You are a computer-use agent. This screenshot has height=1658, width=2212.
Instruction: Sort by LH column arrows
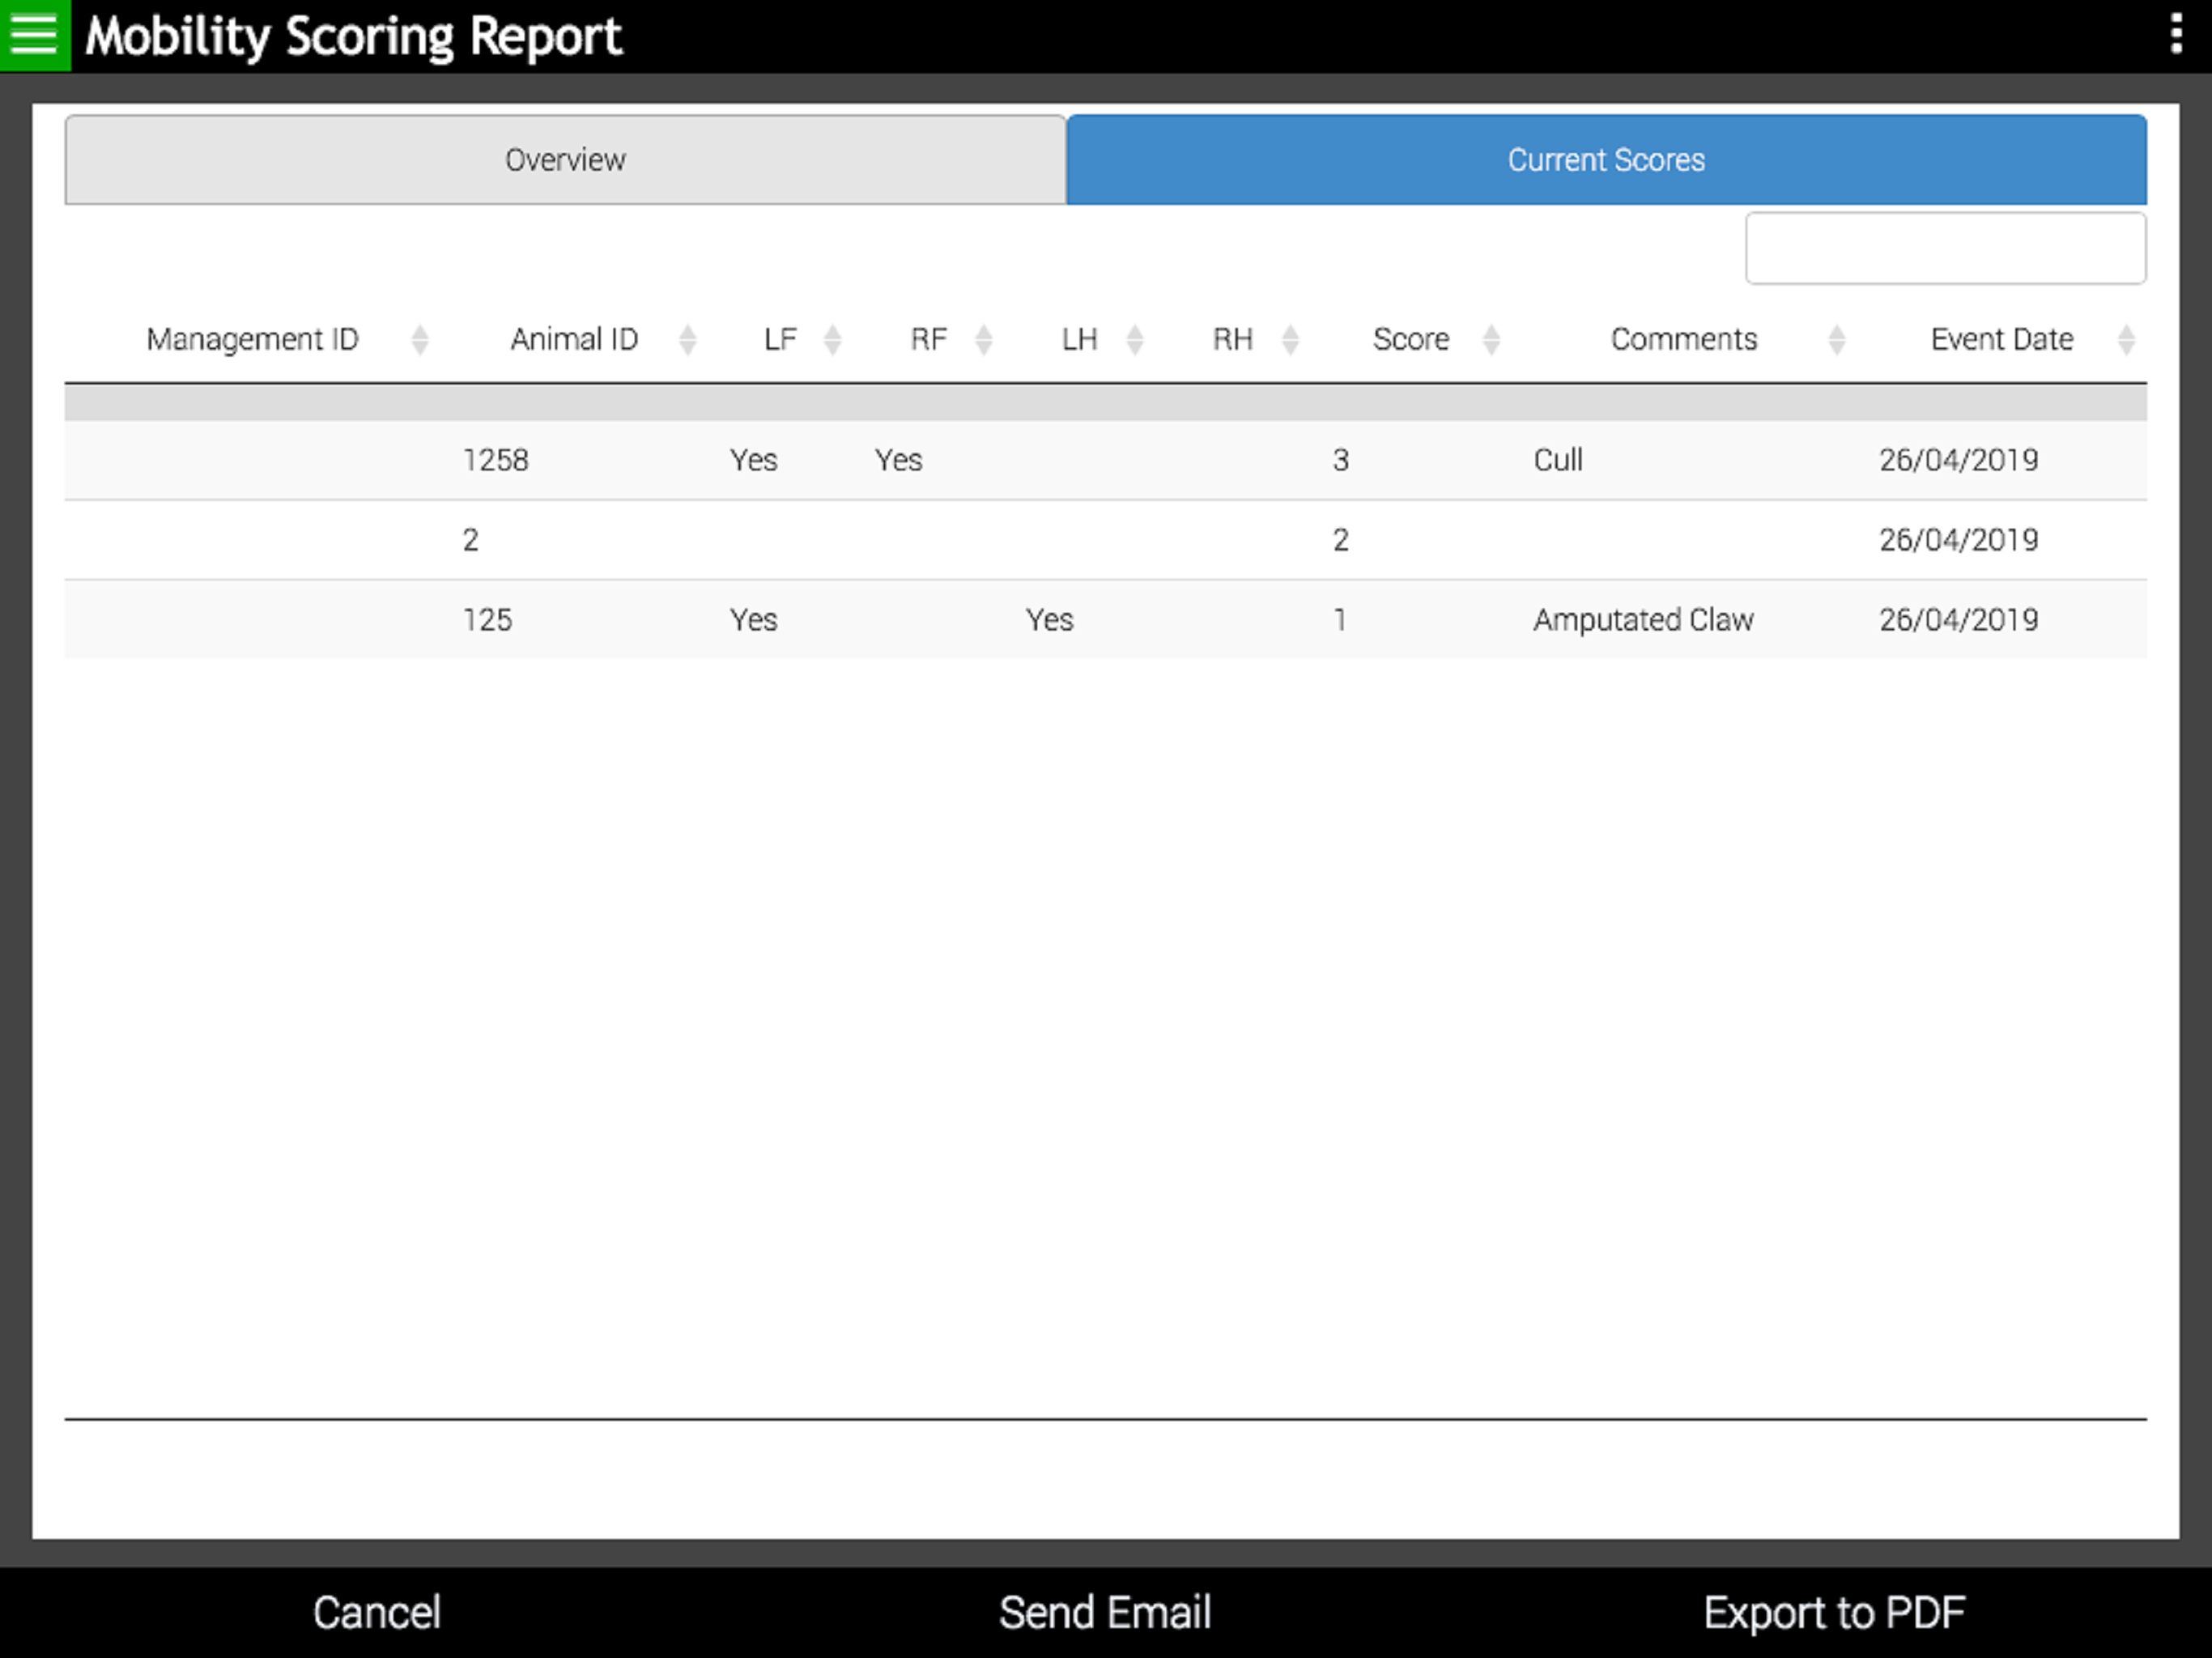point(1134,340)
